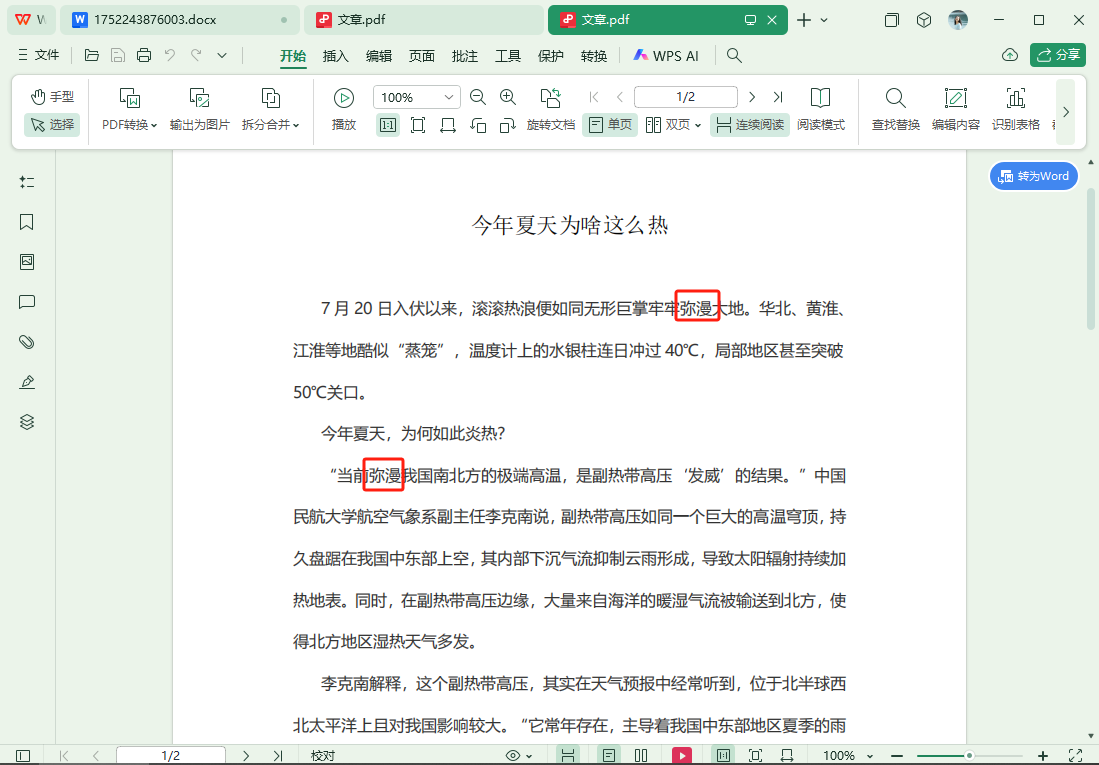Toggle Continuous Reading (连续阅读) mode
The image size is (1099, 765).
pos(749,125)
